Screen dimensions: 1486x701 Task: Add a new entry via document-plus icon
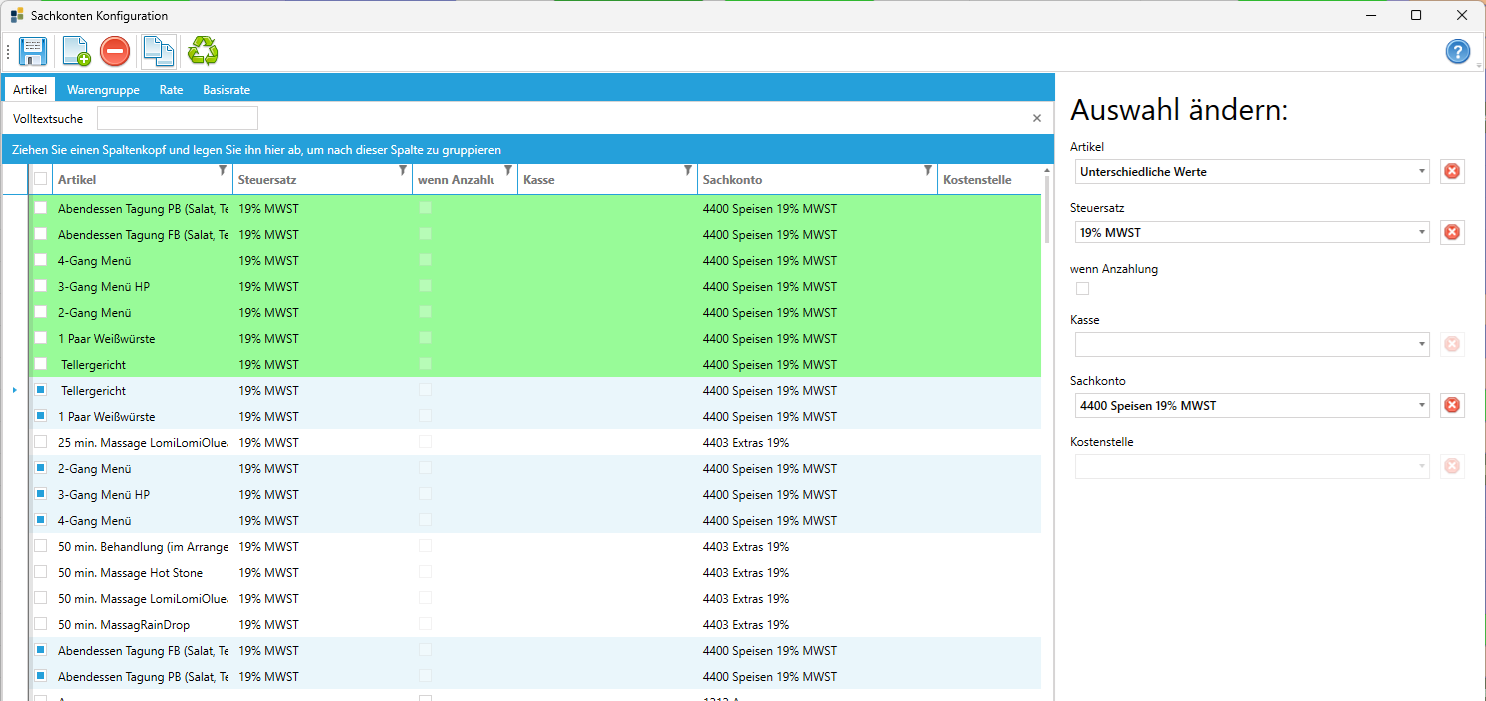point(76,51)
